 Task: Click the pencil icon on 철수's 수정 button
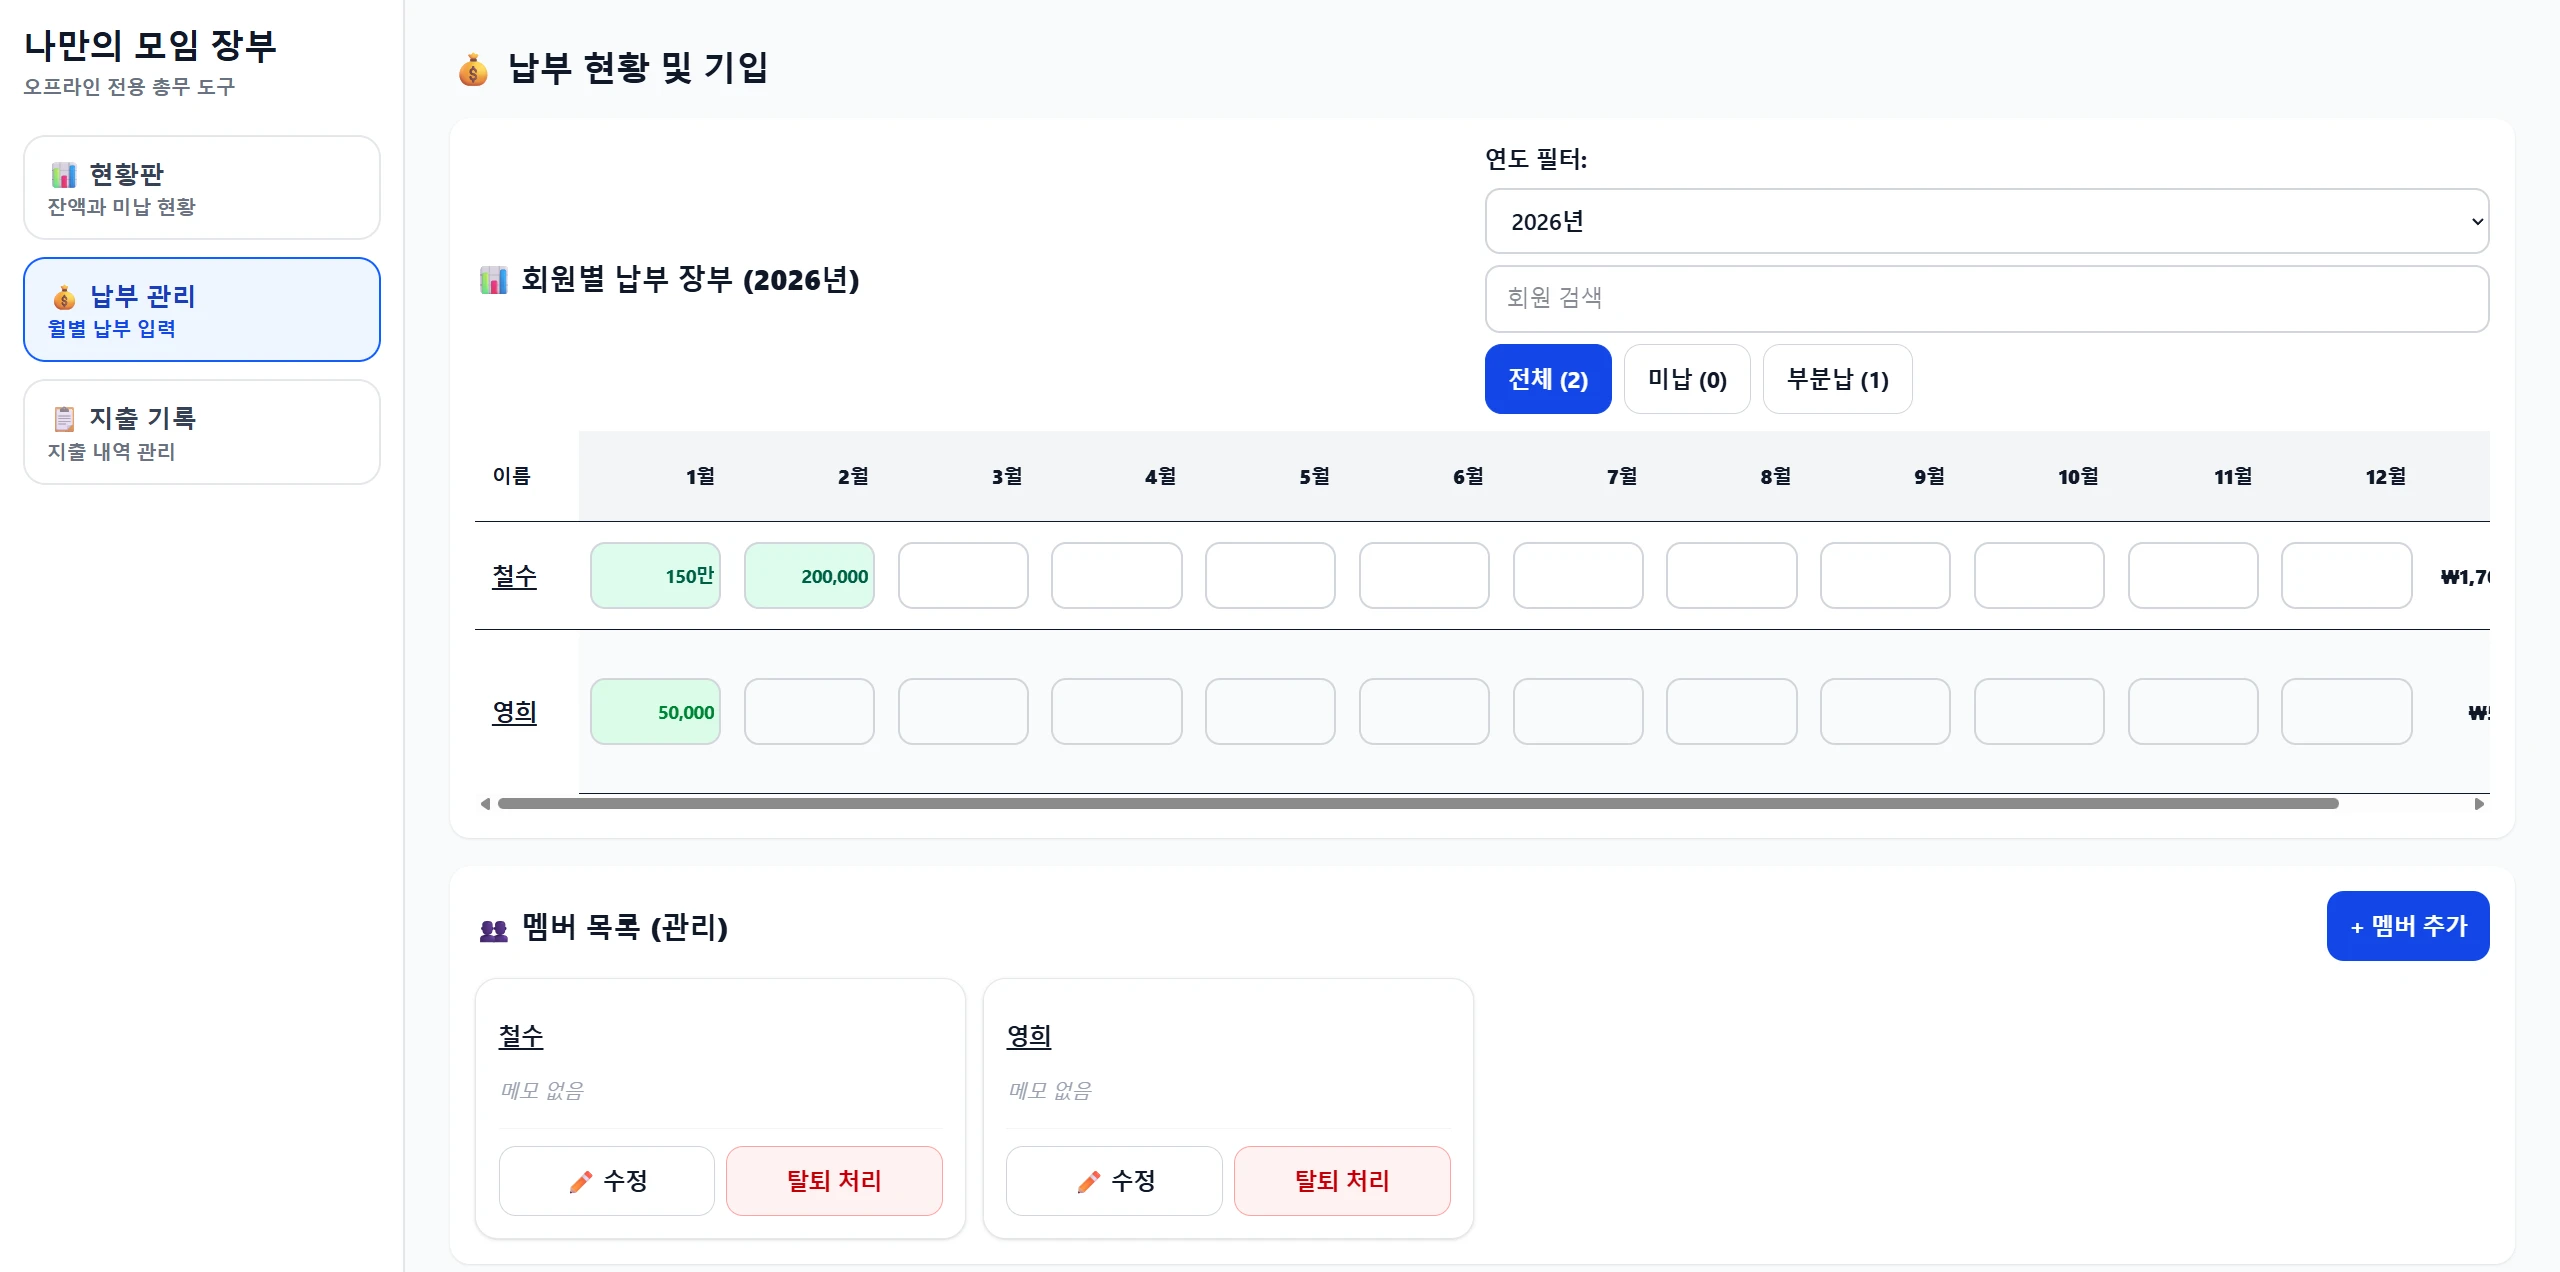[x=581, y=1182]
